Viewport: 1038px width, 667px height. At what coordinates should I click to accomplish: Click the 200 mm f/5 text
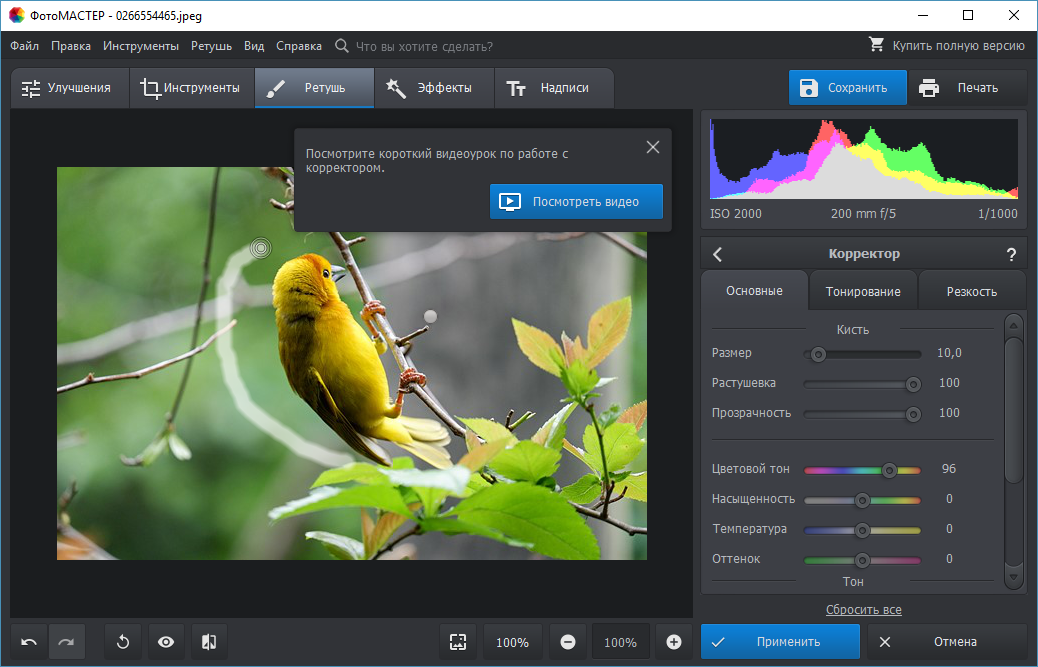point(863,214)
